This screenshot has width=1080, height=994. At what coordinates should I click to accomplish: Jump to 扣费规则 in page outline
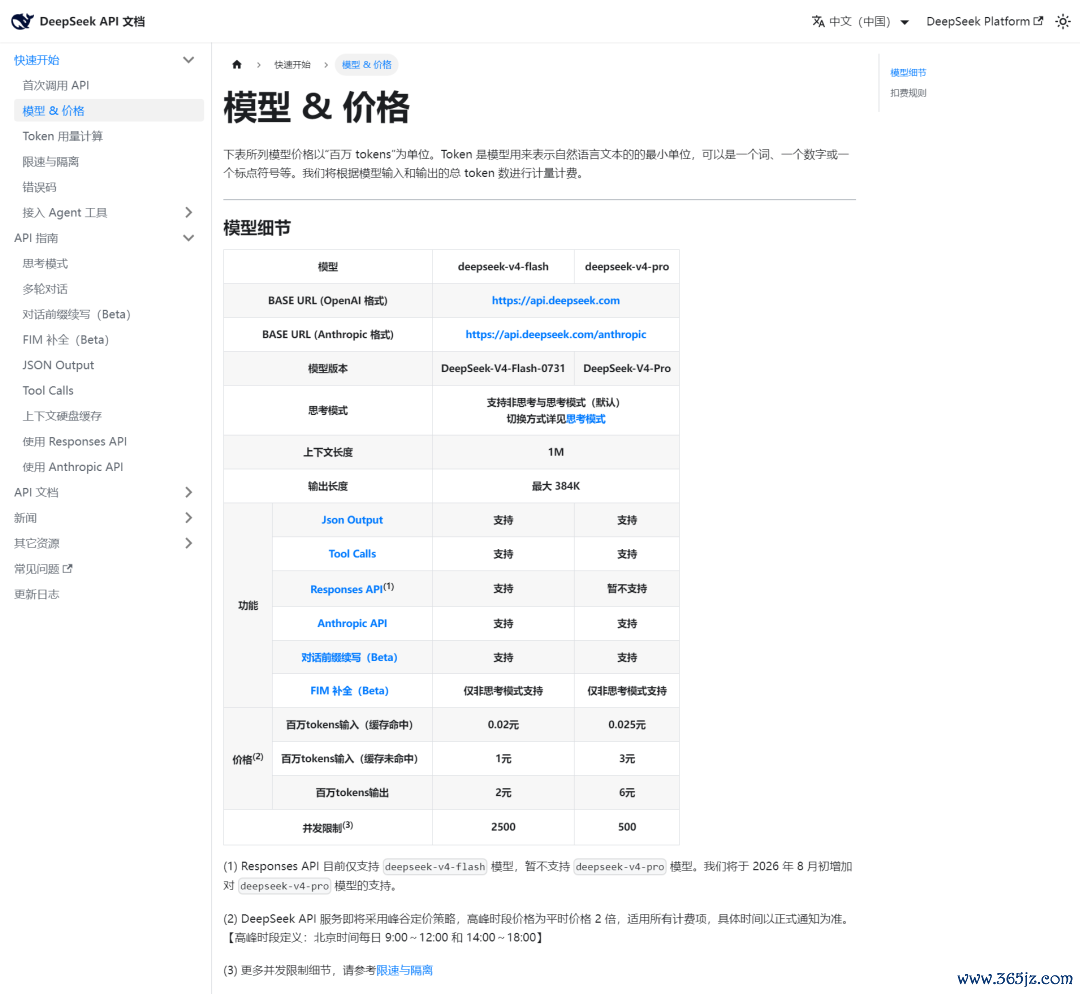(908, 93)
